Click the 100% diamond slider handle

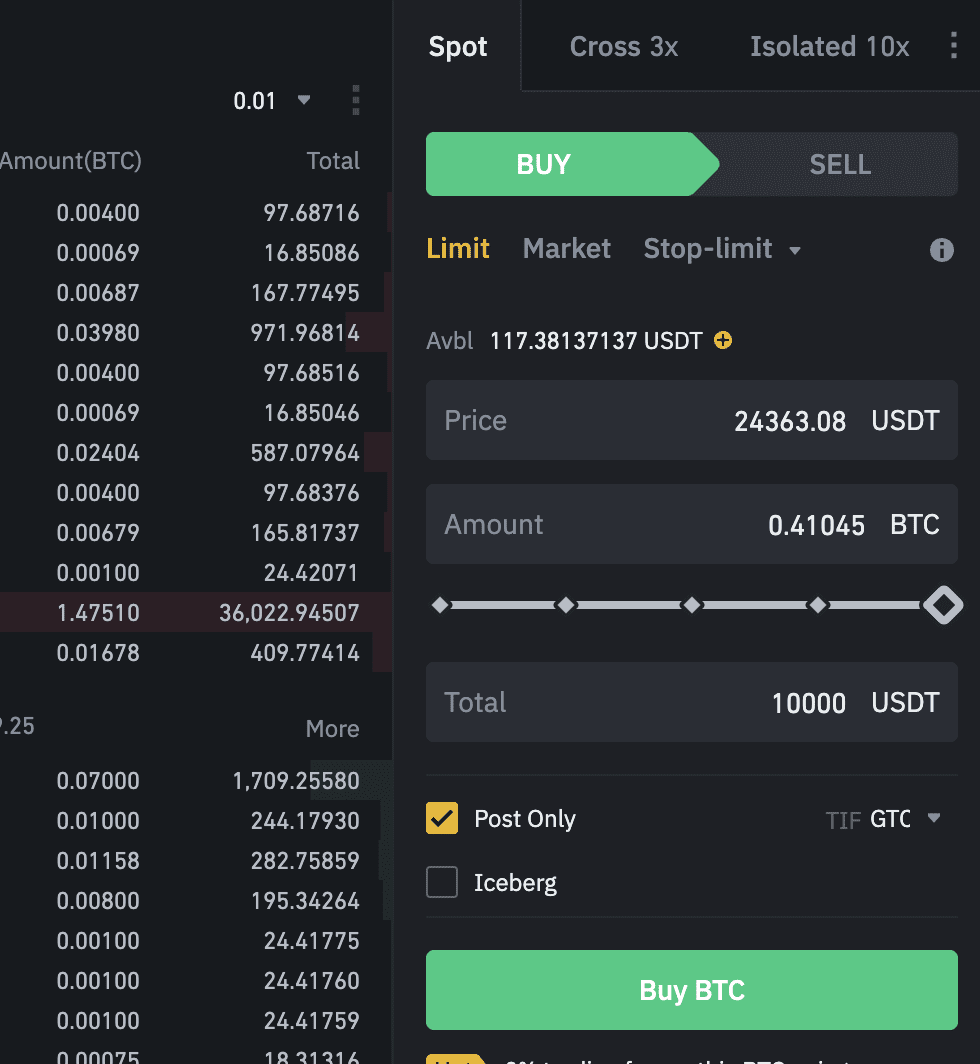(942, 605)
